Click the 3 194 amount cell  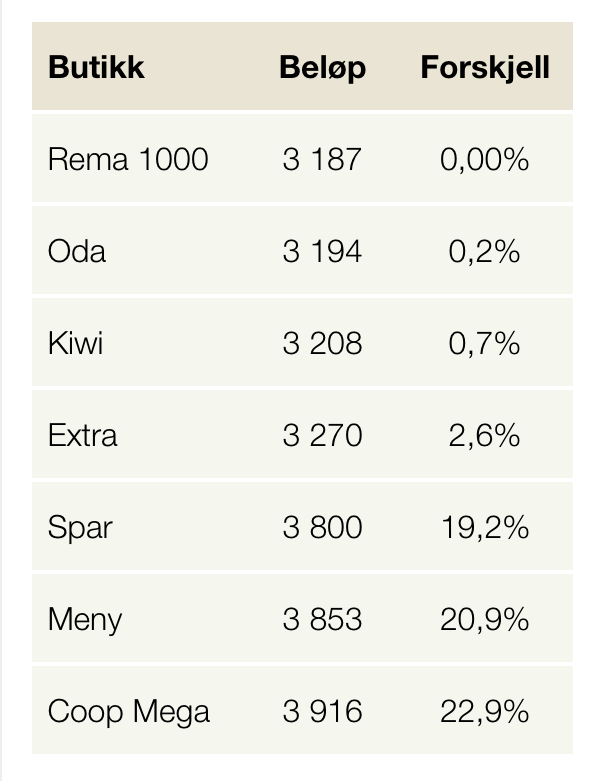(322, 251)
